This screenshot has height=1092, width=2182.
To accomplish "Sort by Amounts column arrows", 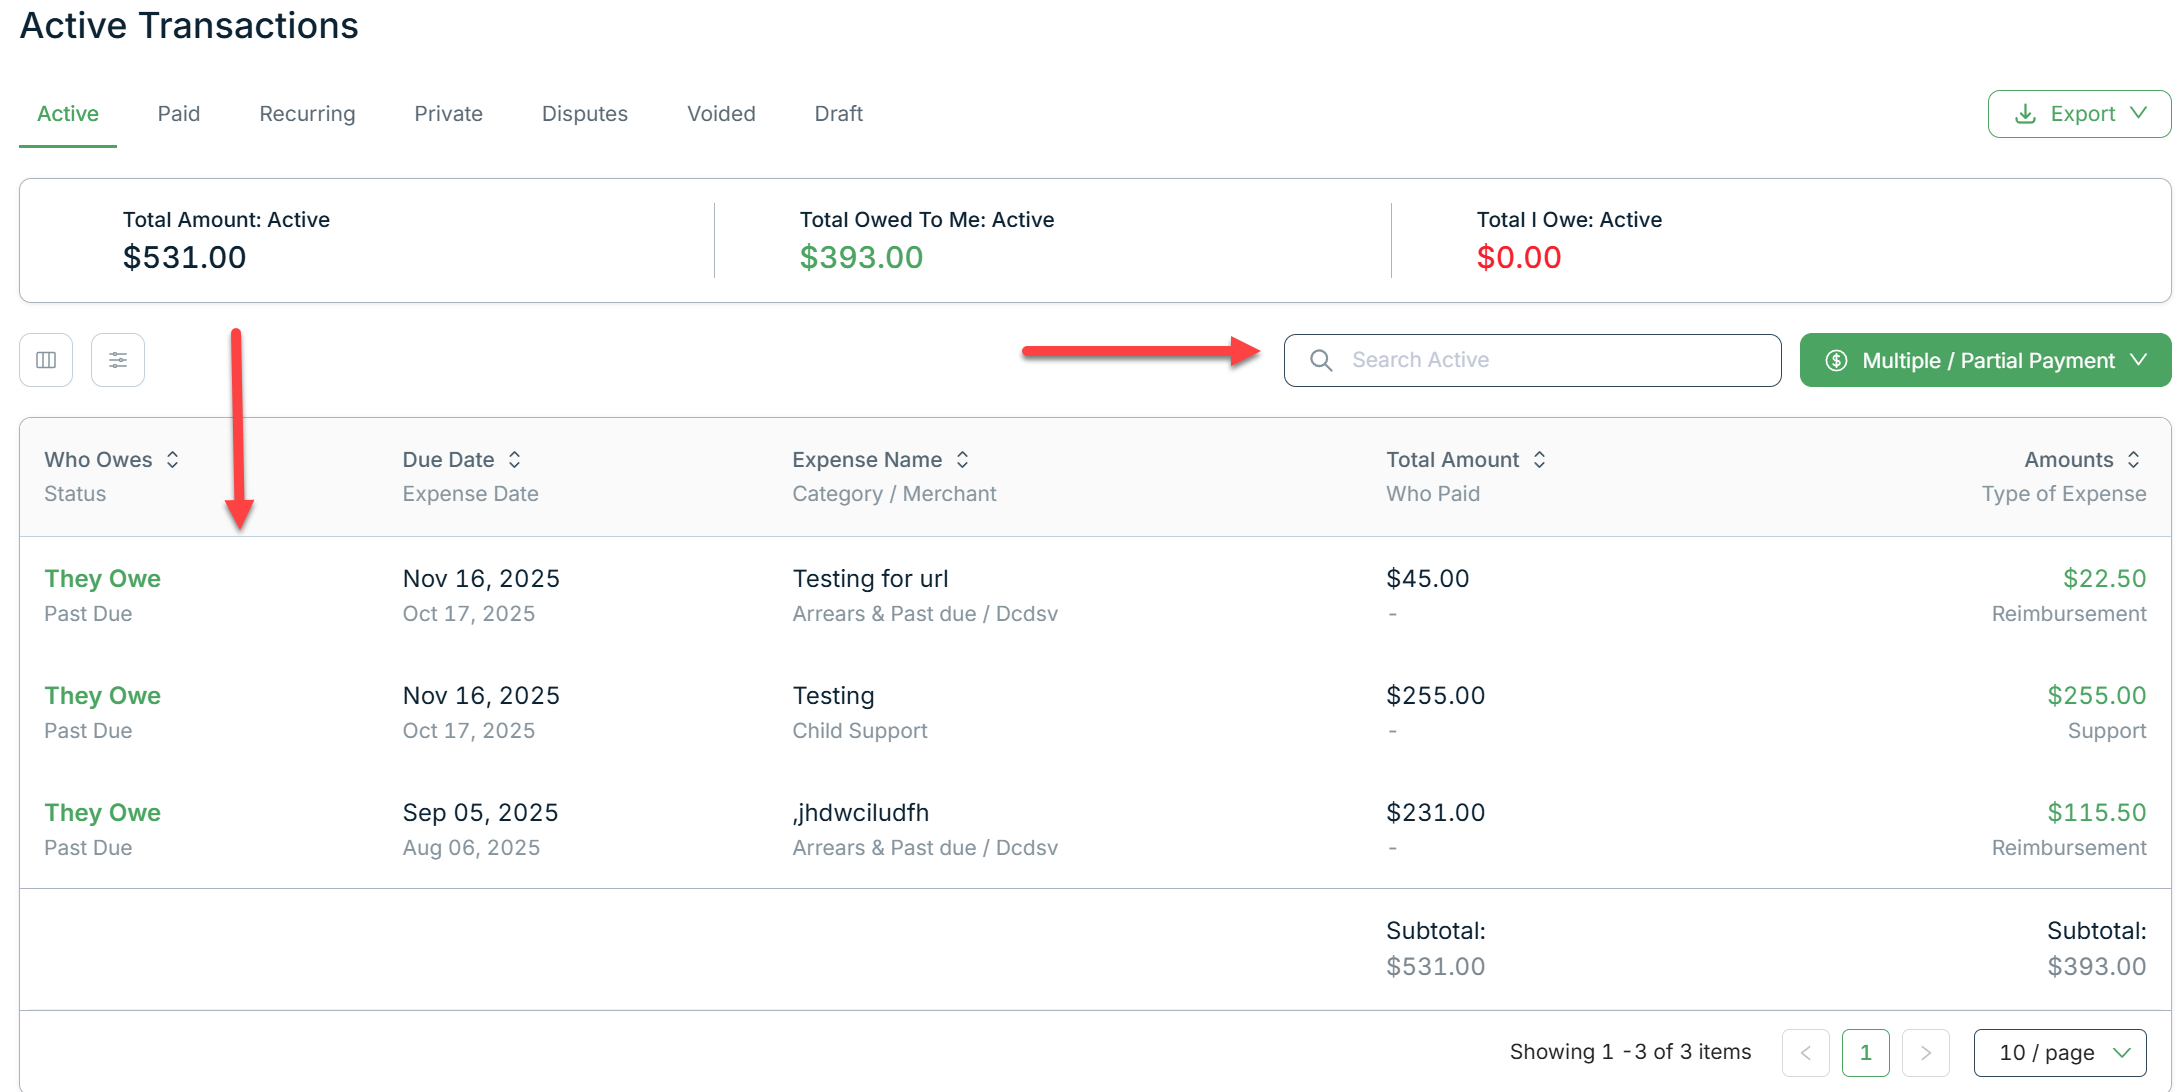I will click(x=2134, y=460).
